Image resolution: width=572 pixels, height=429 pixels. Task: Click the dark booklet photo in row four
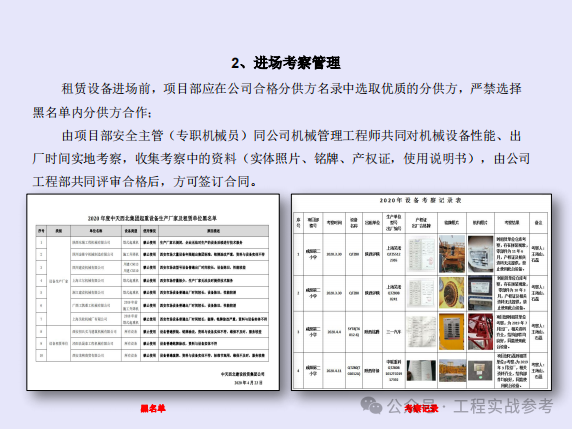pos(421,370)
